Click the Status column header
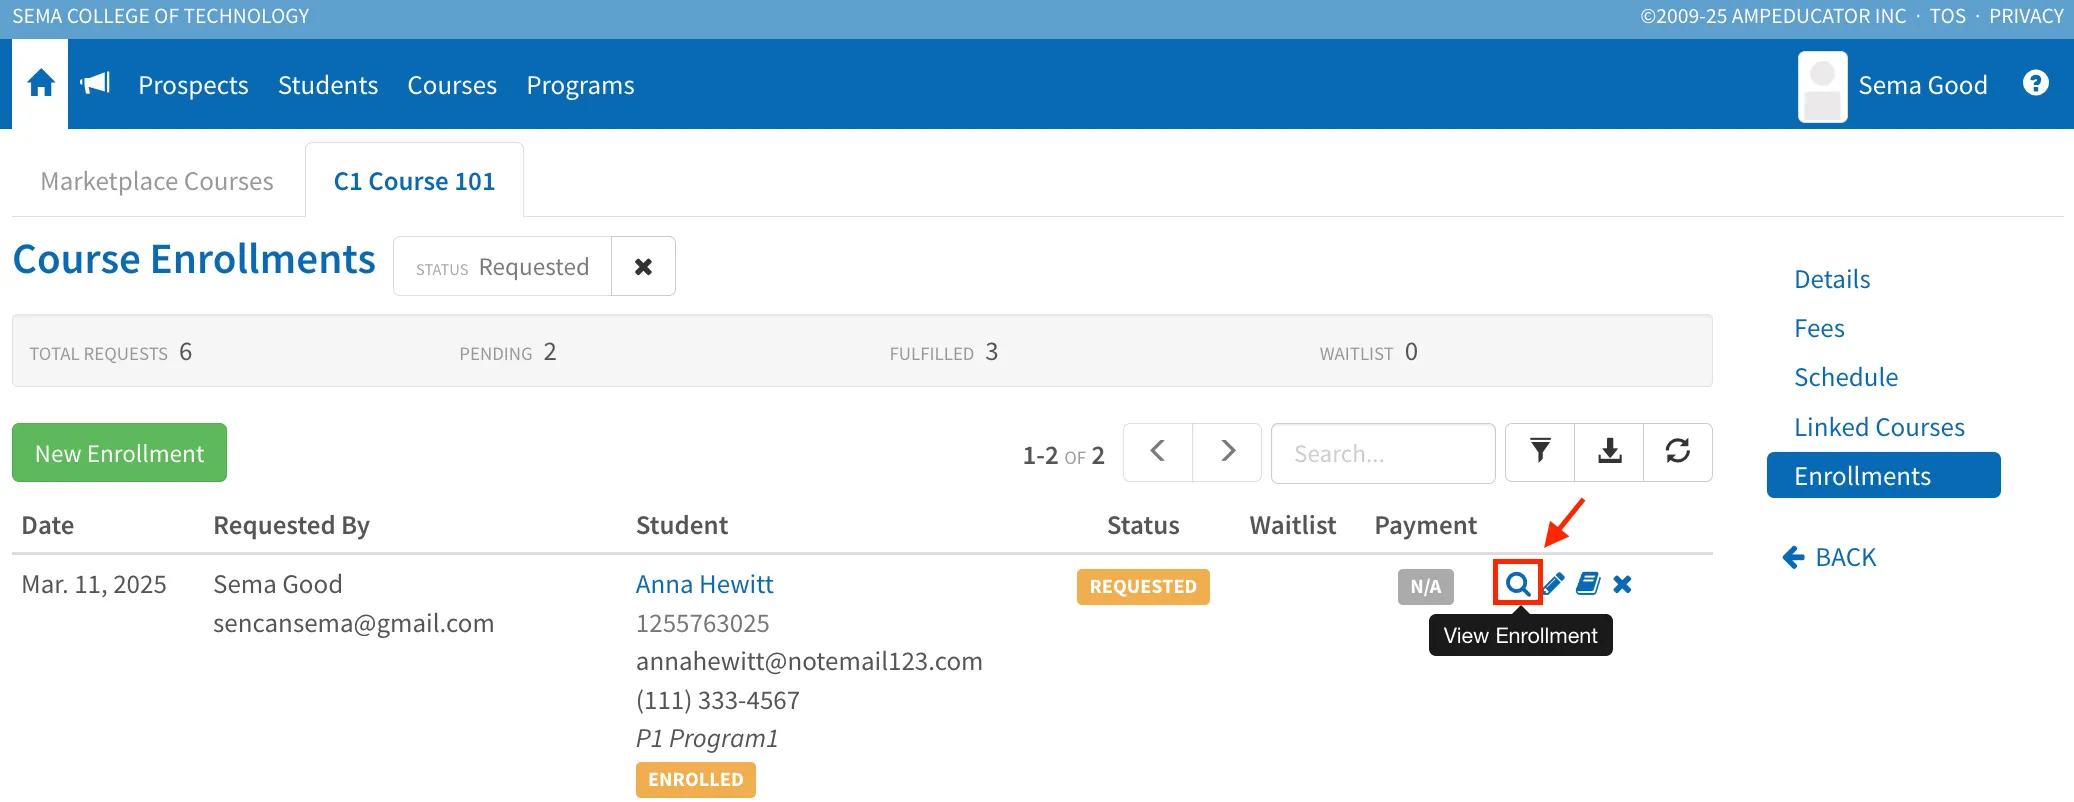 1143,525
